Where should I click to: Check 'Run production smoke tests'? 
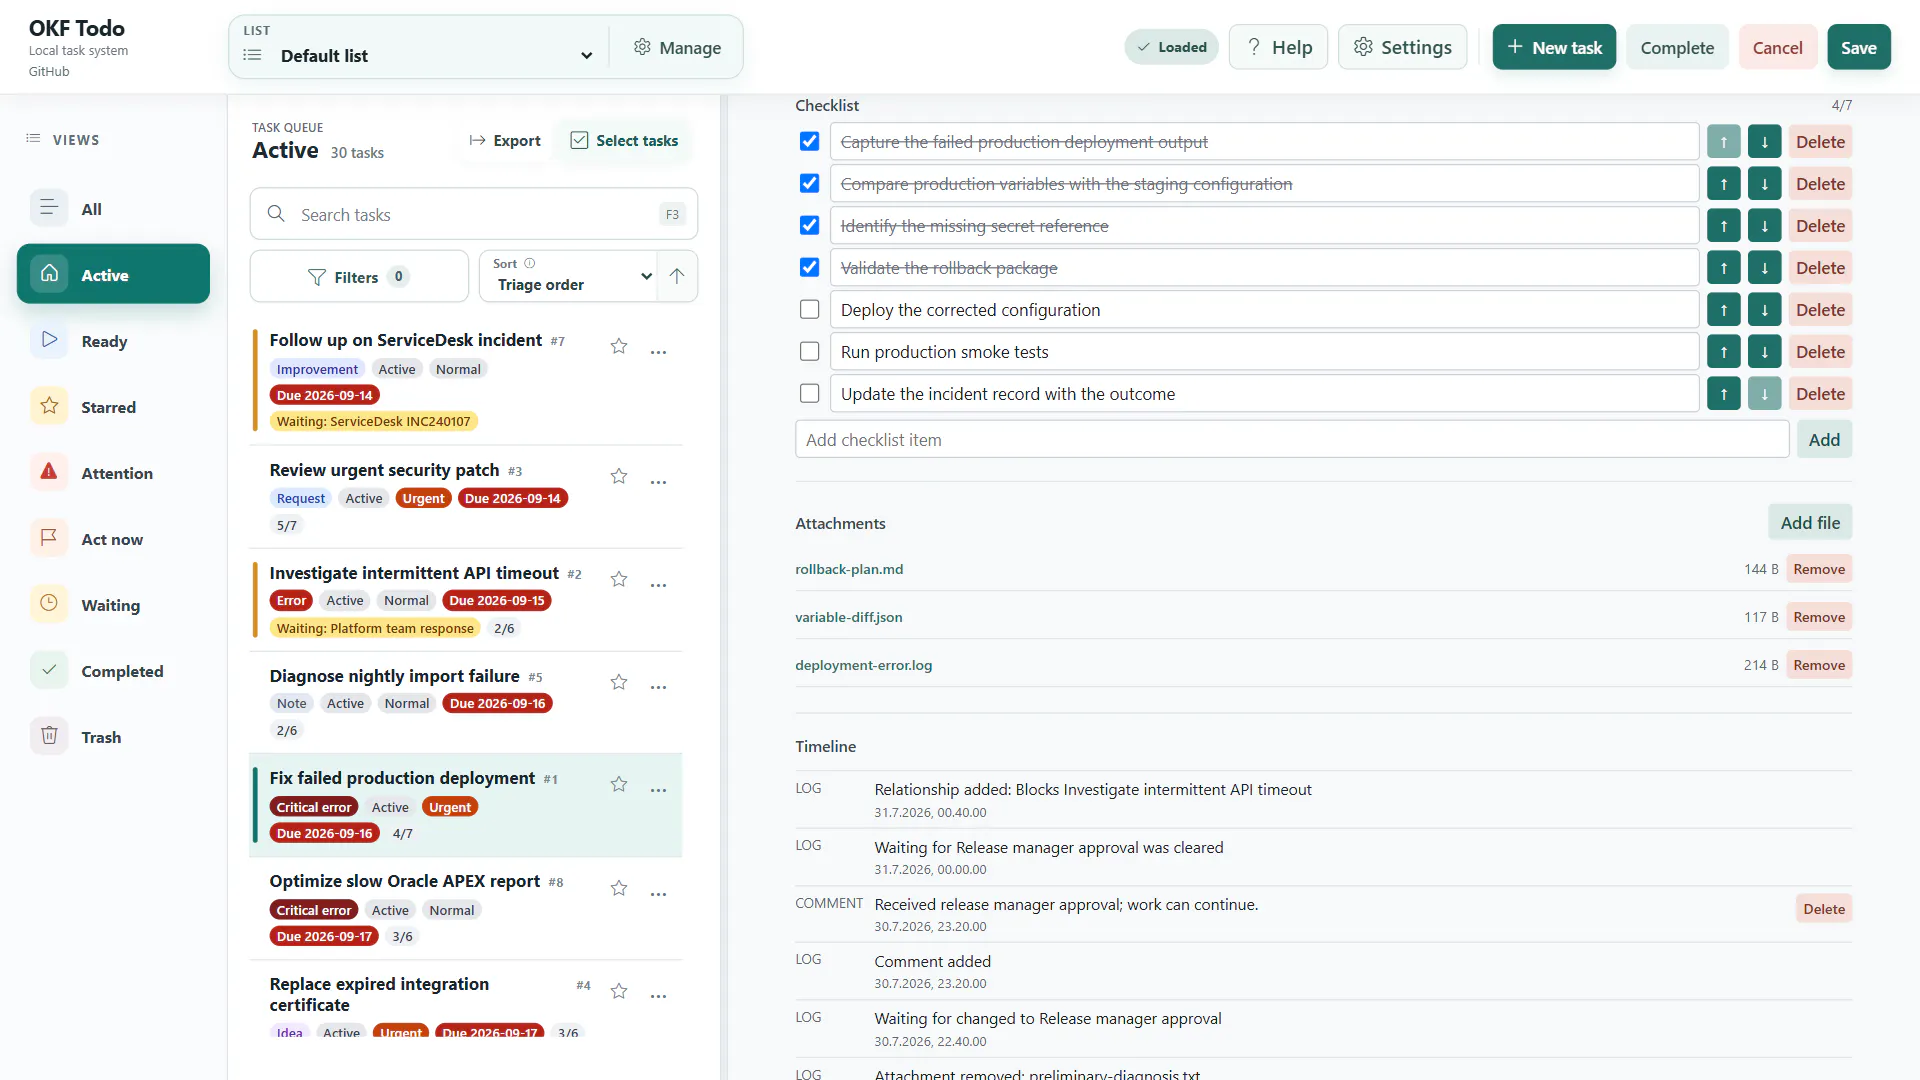[809, 352]
